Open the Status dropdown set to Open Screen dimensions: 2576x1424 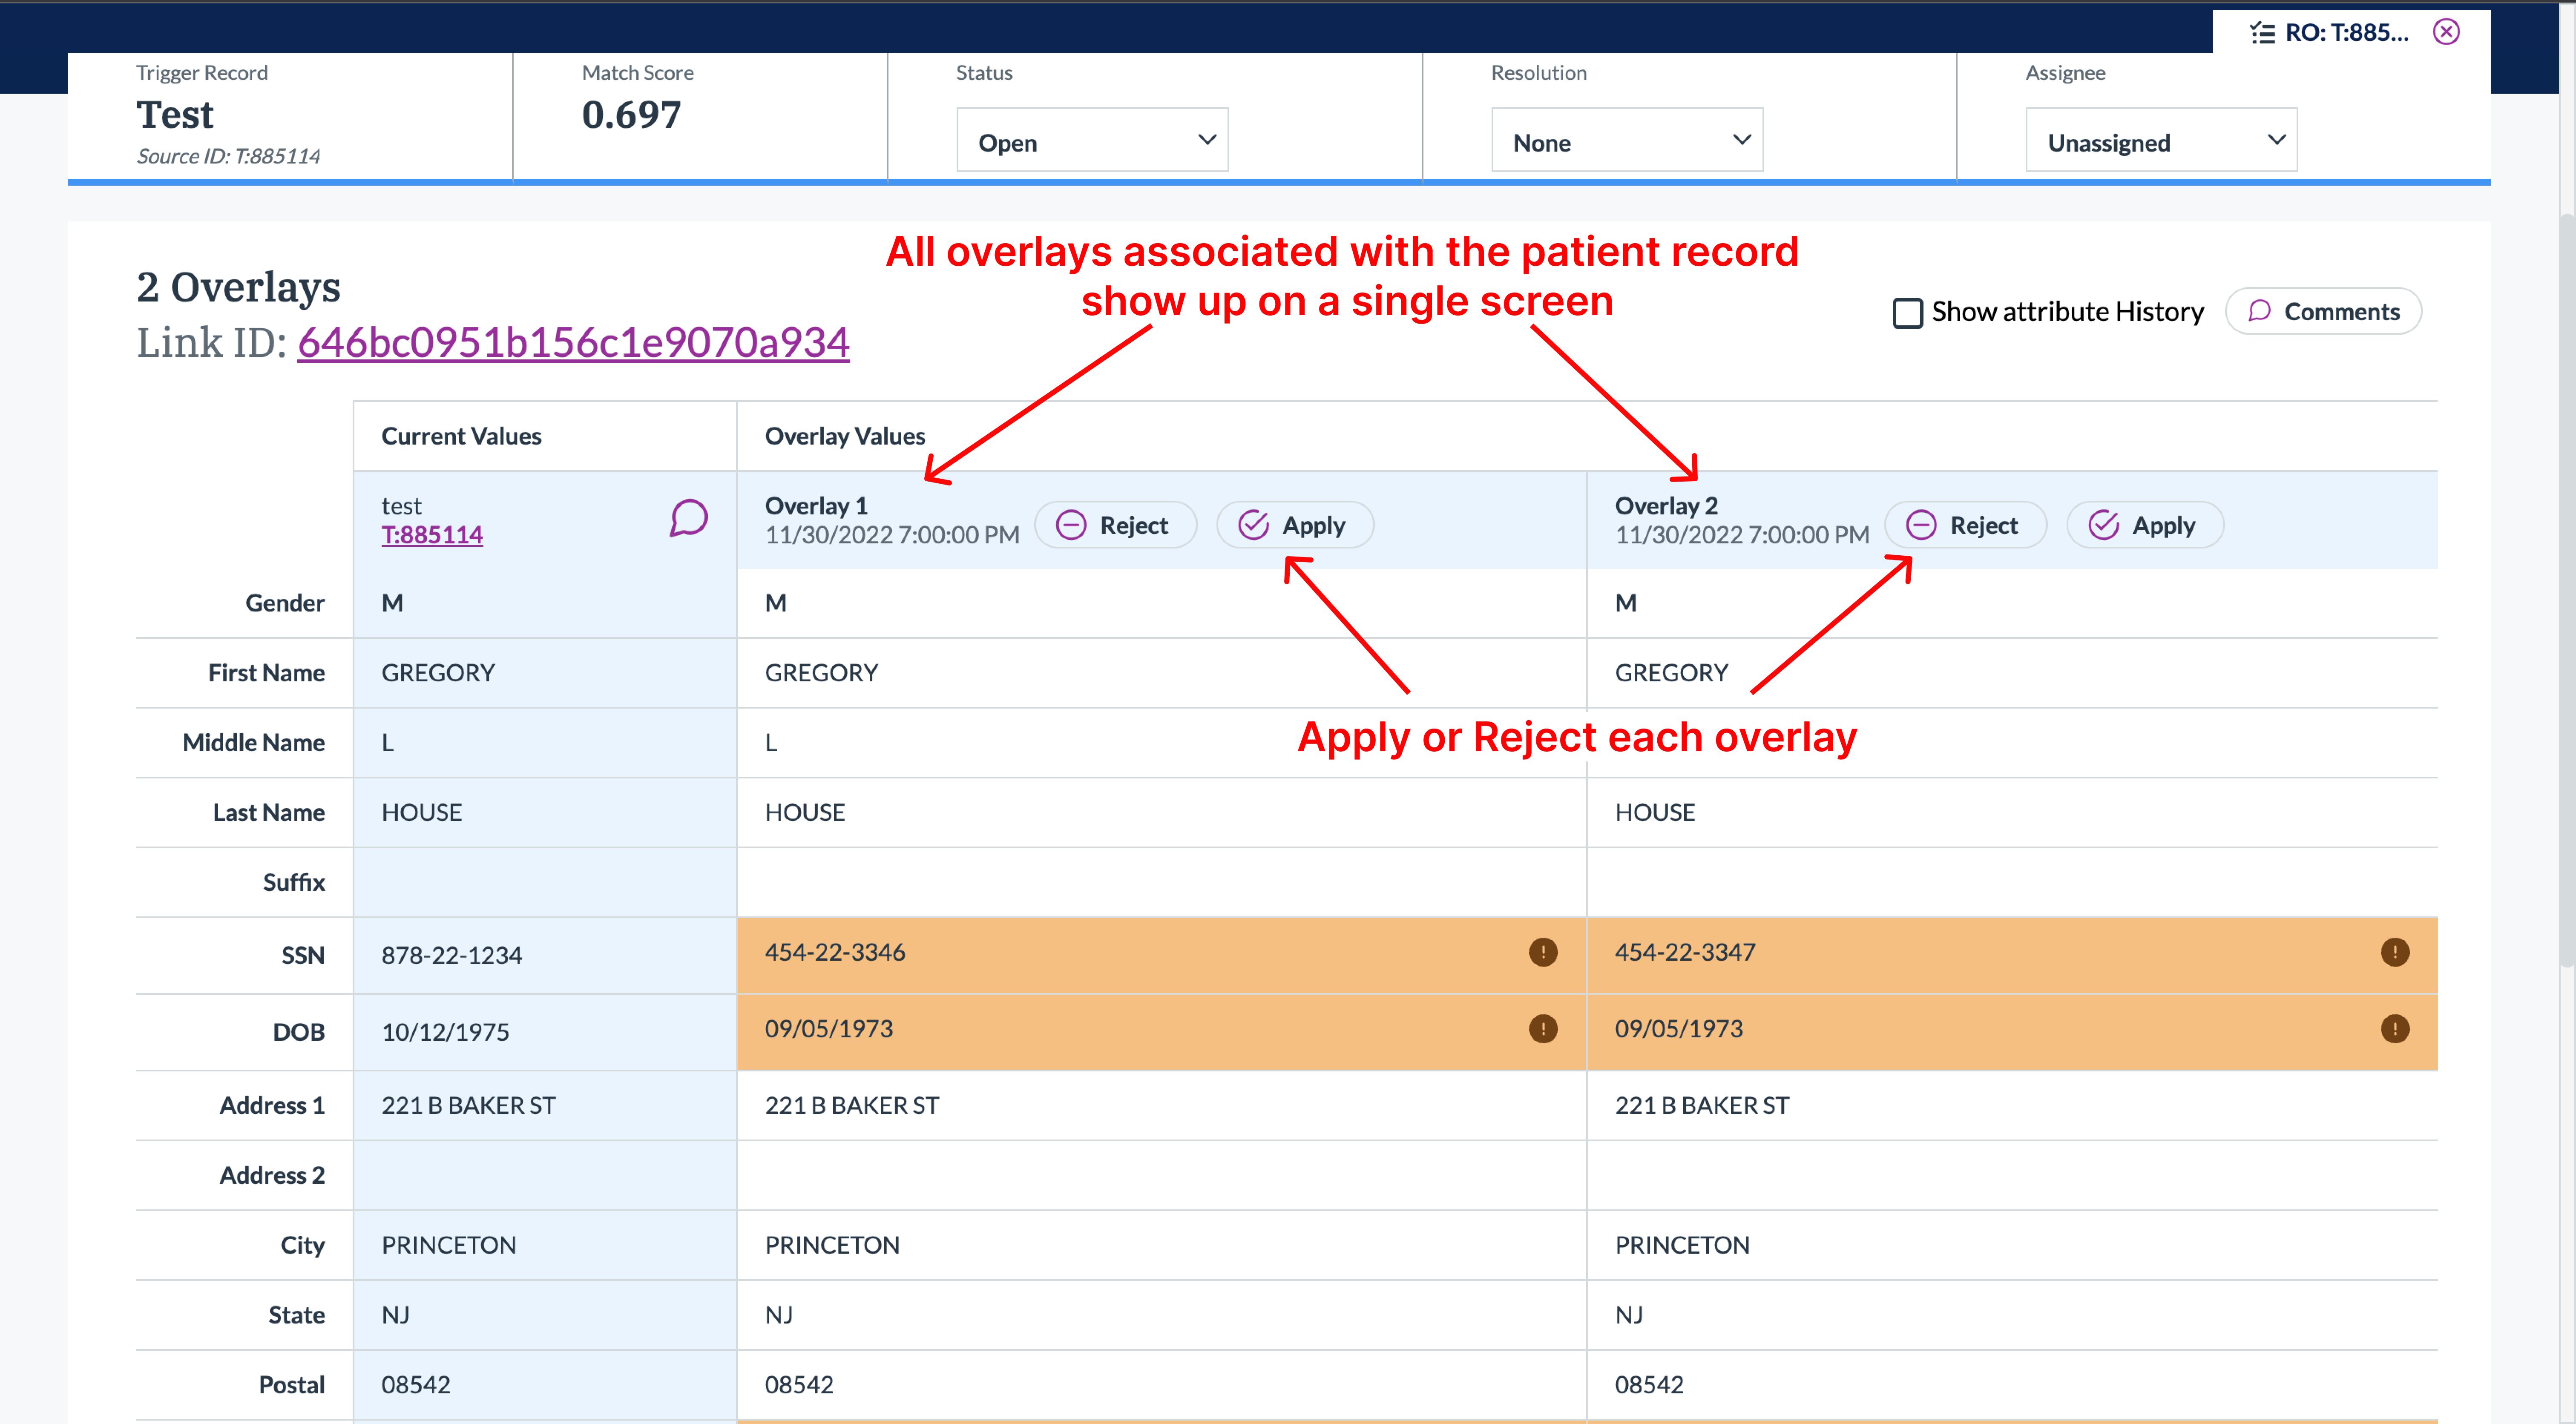pyautogui.click(x=1092, y=141)
